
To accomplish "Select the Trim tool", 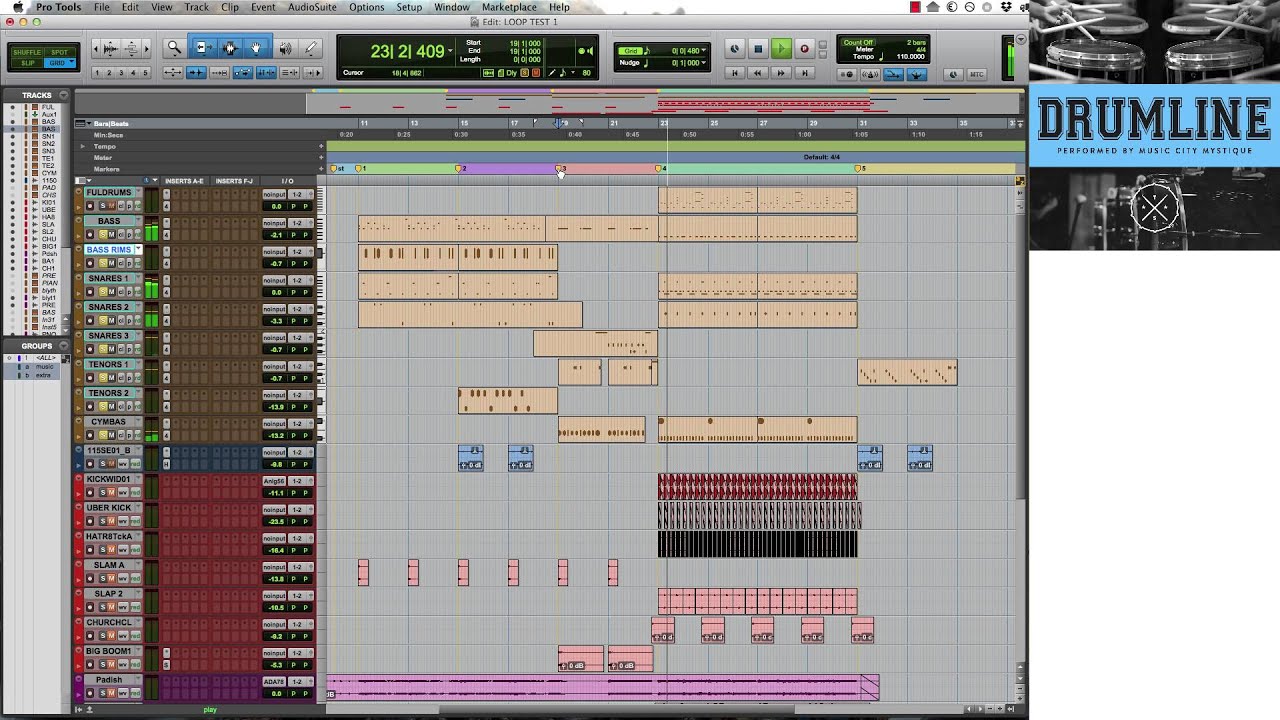I will (x=202, y=47).
